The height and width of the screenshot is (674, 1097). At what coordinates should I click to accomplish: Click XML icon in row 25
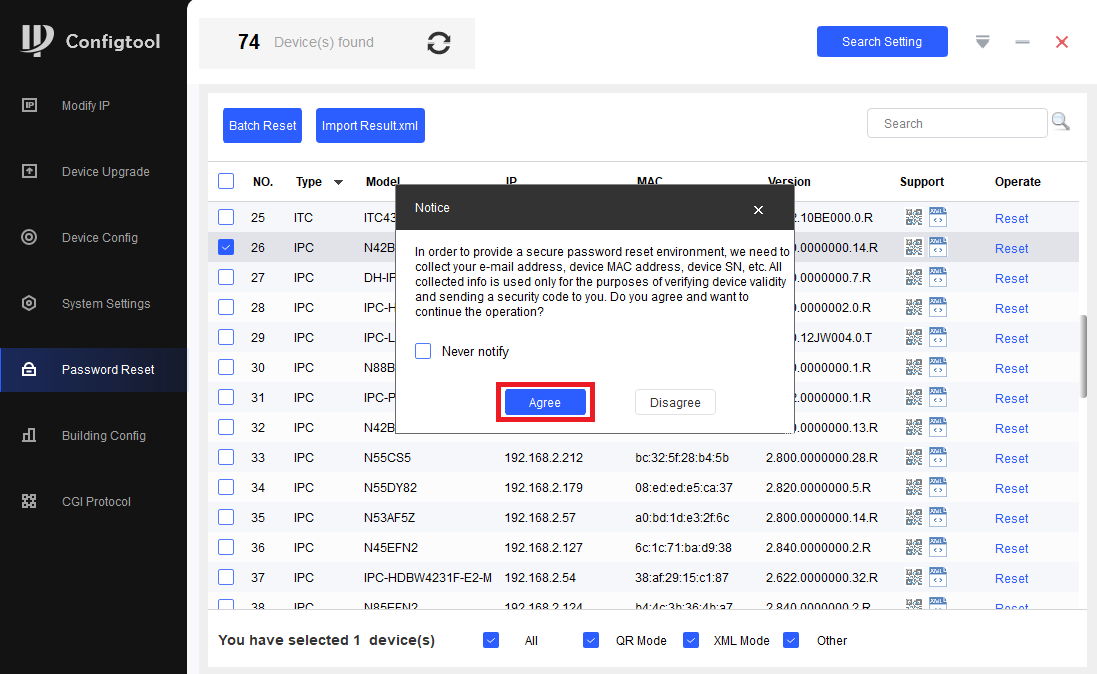click(x=937, y=217)
